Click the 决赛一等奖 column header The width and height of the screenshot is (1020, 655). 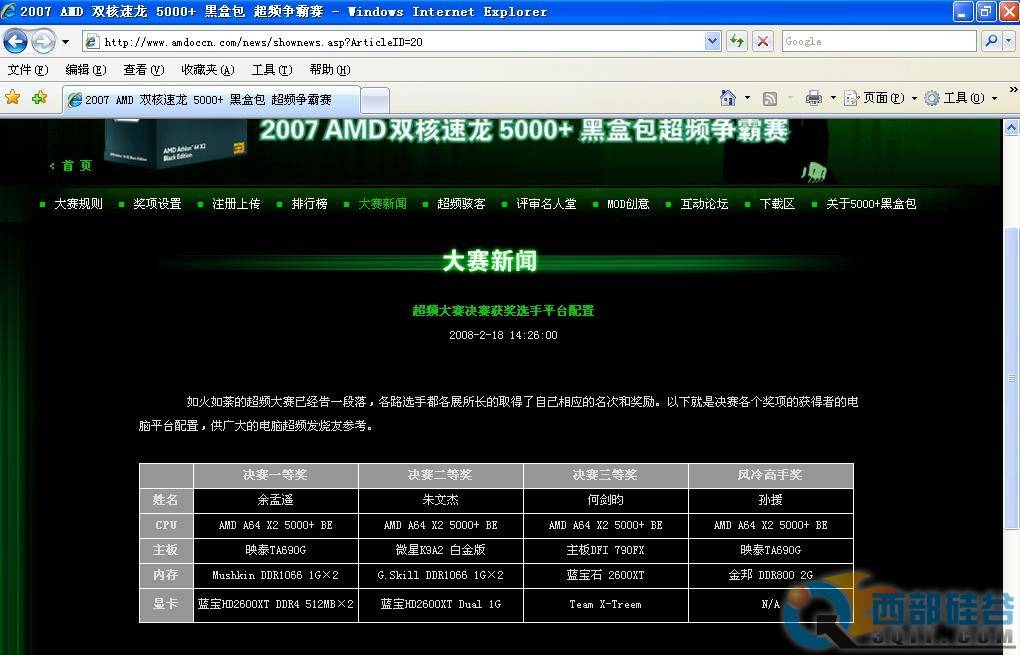pyautogui.click(x=275, y=475)
